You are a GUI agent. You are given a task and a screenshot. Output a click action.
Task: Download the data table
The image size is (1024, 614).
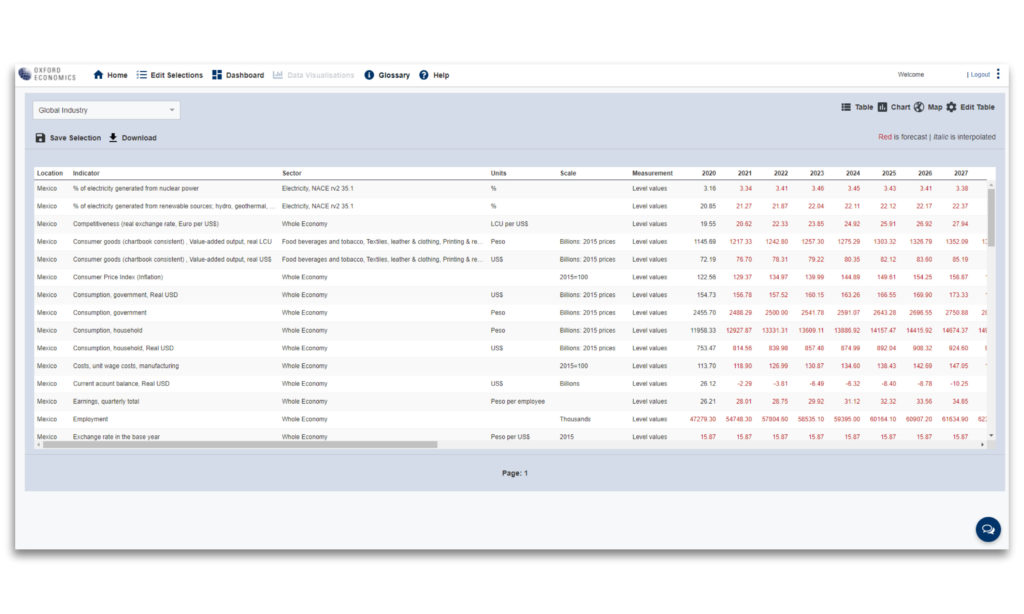pyautogui.click(x=133, y=138)
